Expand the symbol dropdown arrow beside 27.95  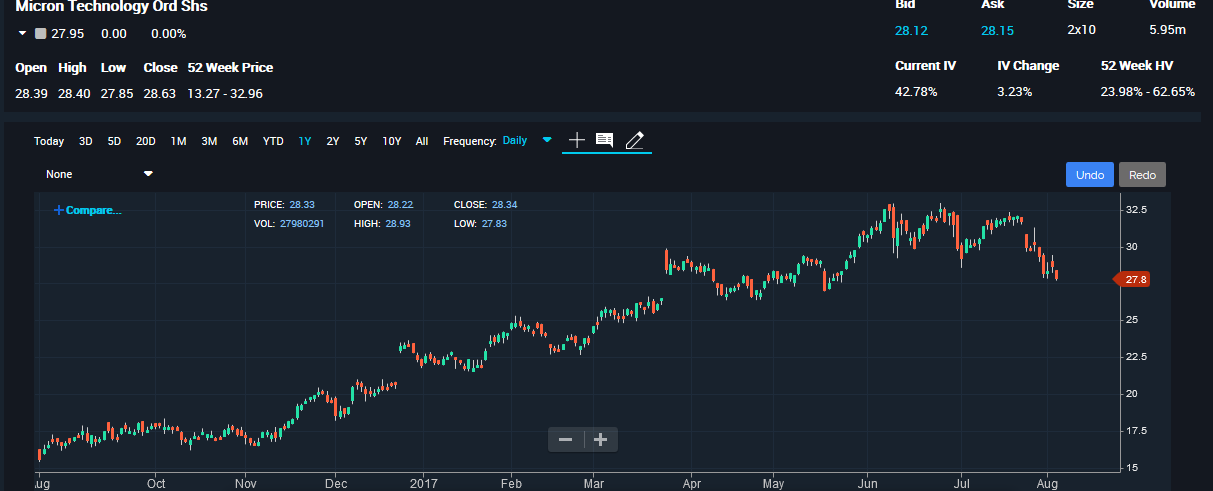[x=22, y=34]
